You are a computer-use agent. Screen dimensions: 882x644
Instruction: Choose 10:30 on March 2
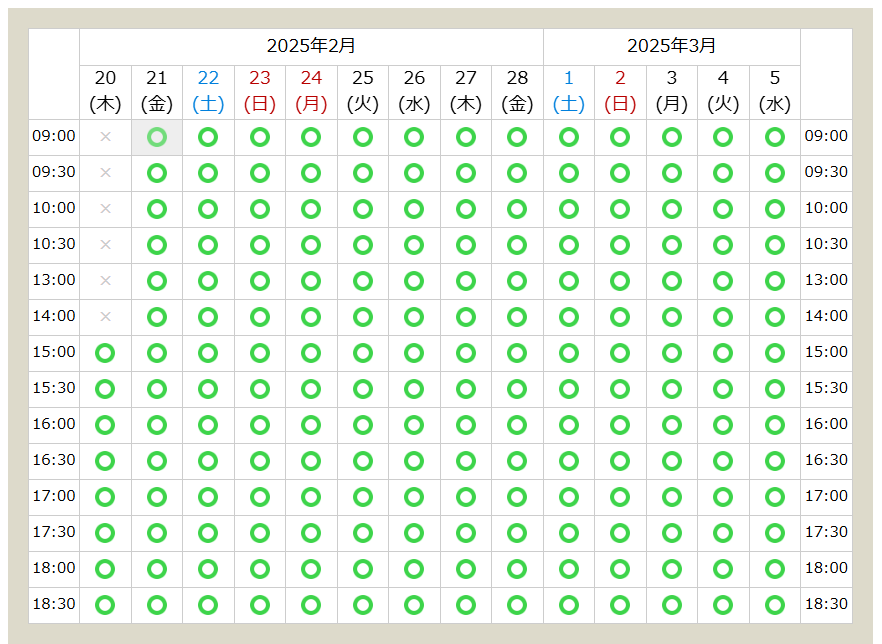620,245
